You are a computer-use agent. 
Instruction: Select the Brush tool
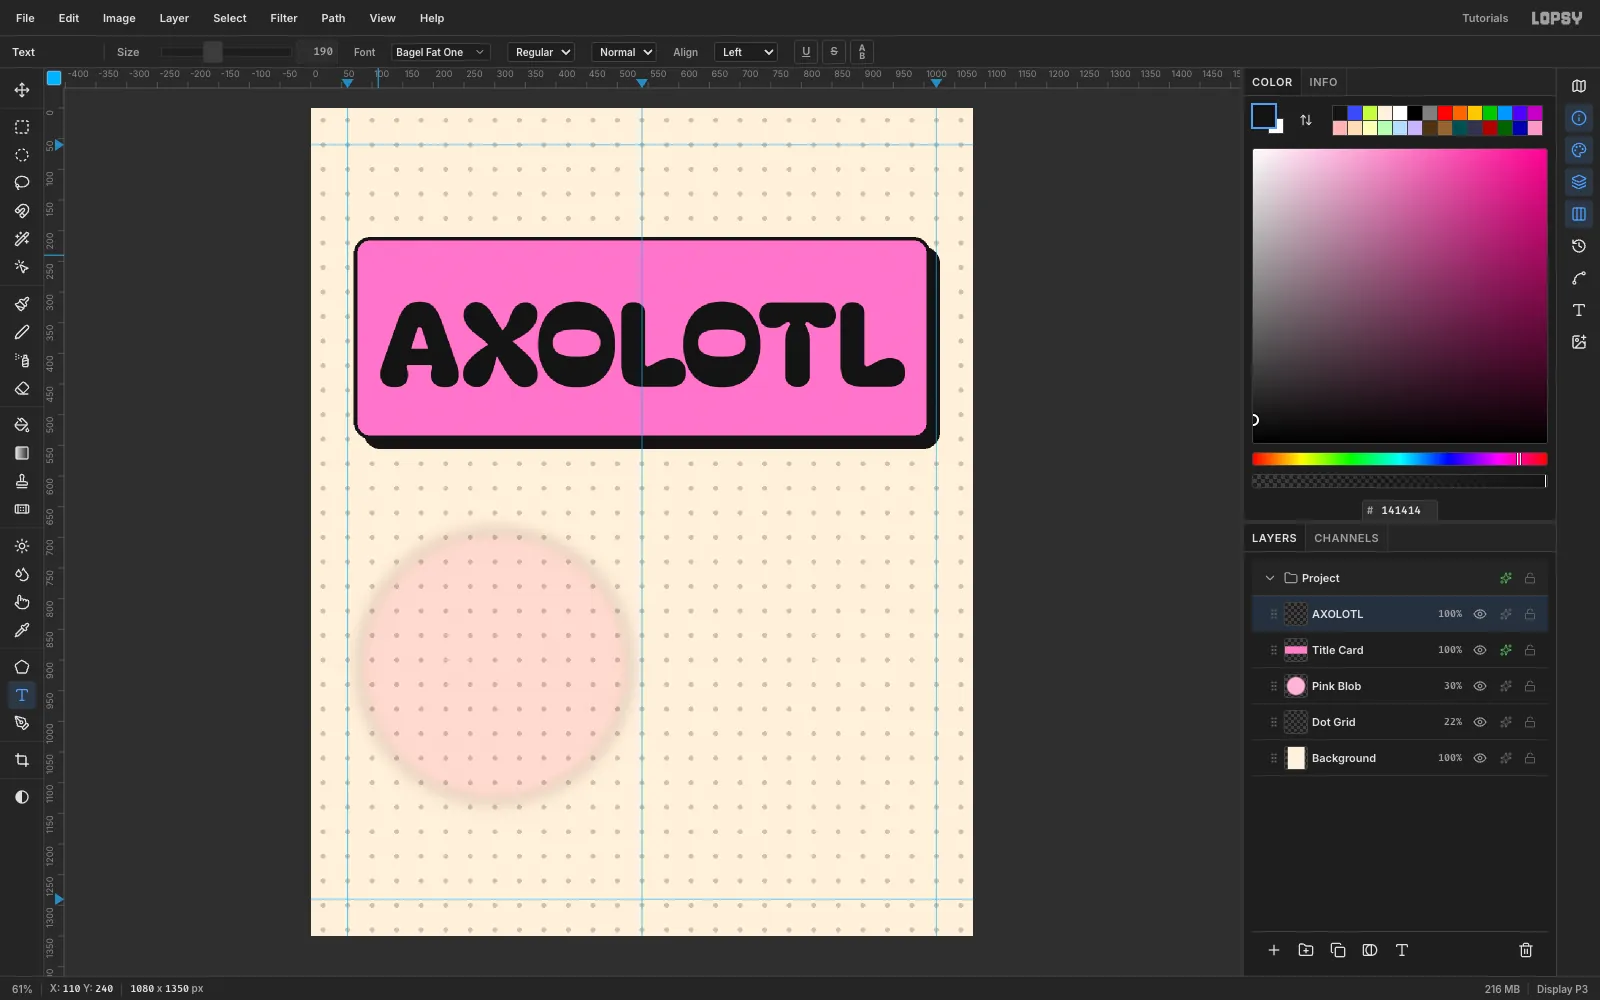[x=21, y=304]
